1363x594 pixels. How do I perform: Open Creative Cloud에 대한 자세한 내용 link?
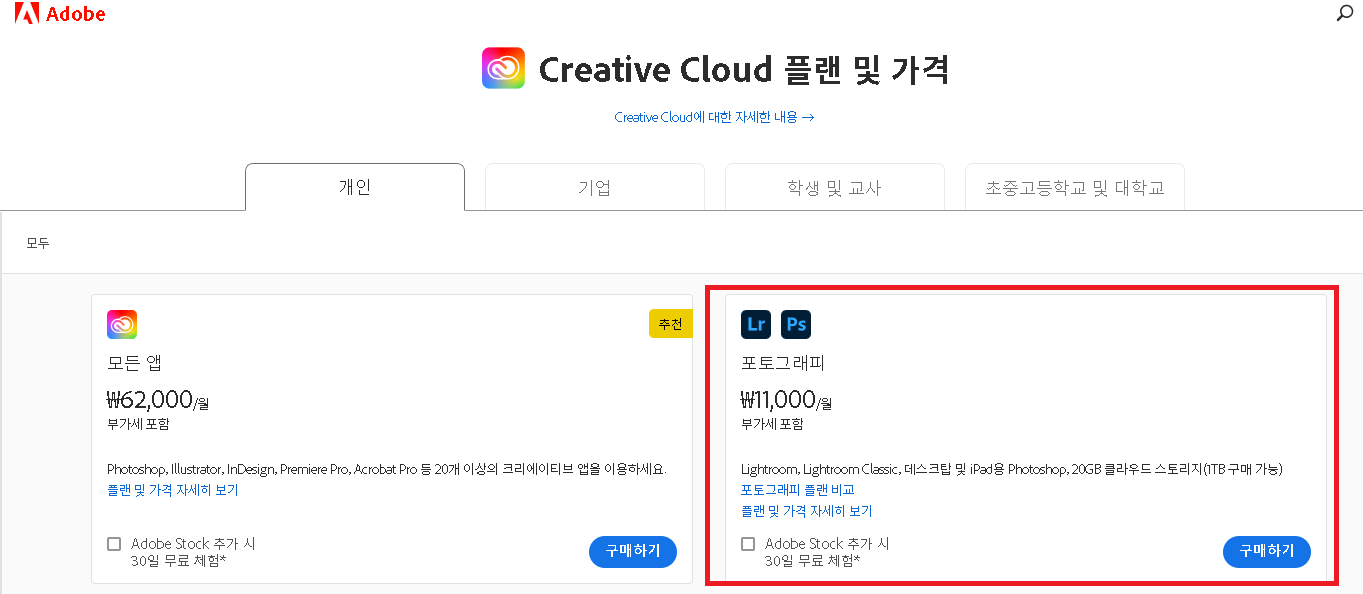714,117
